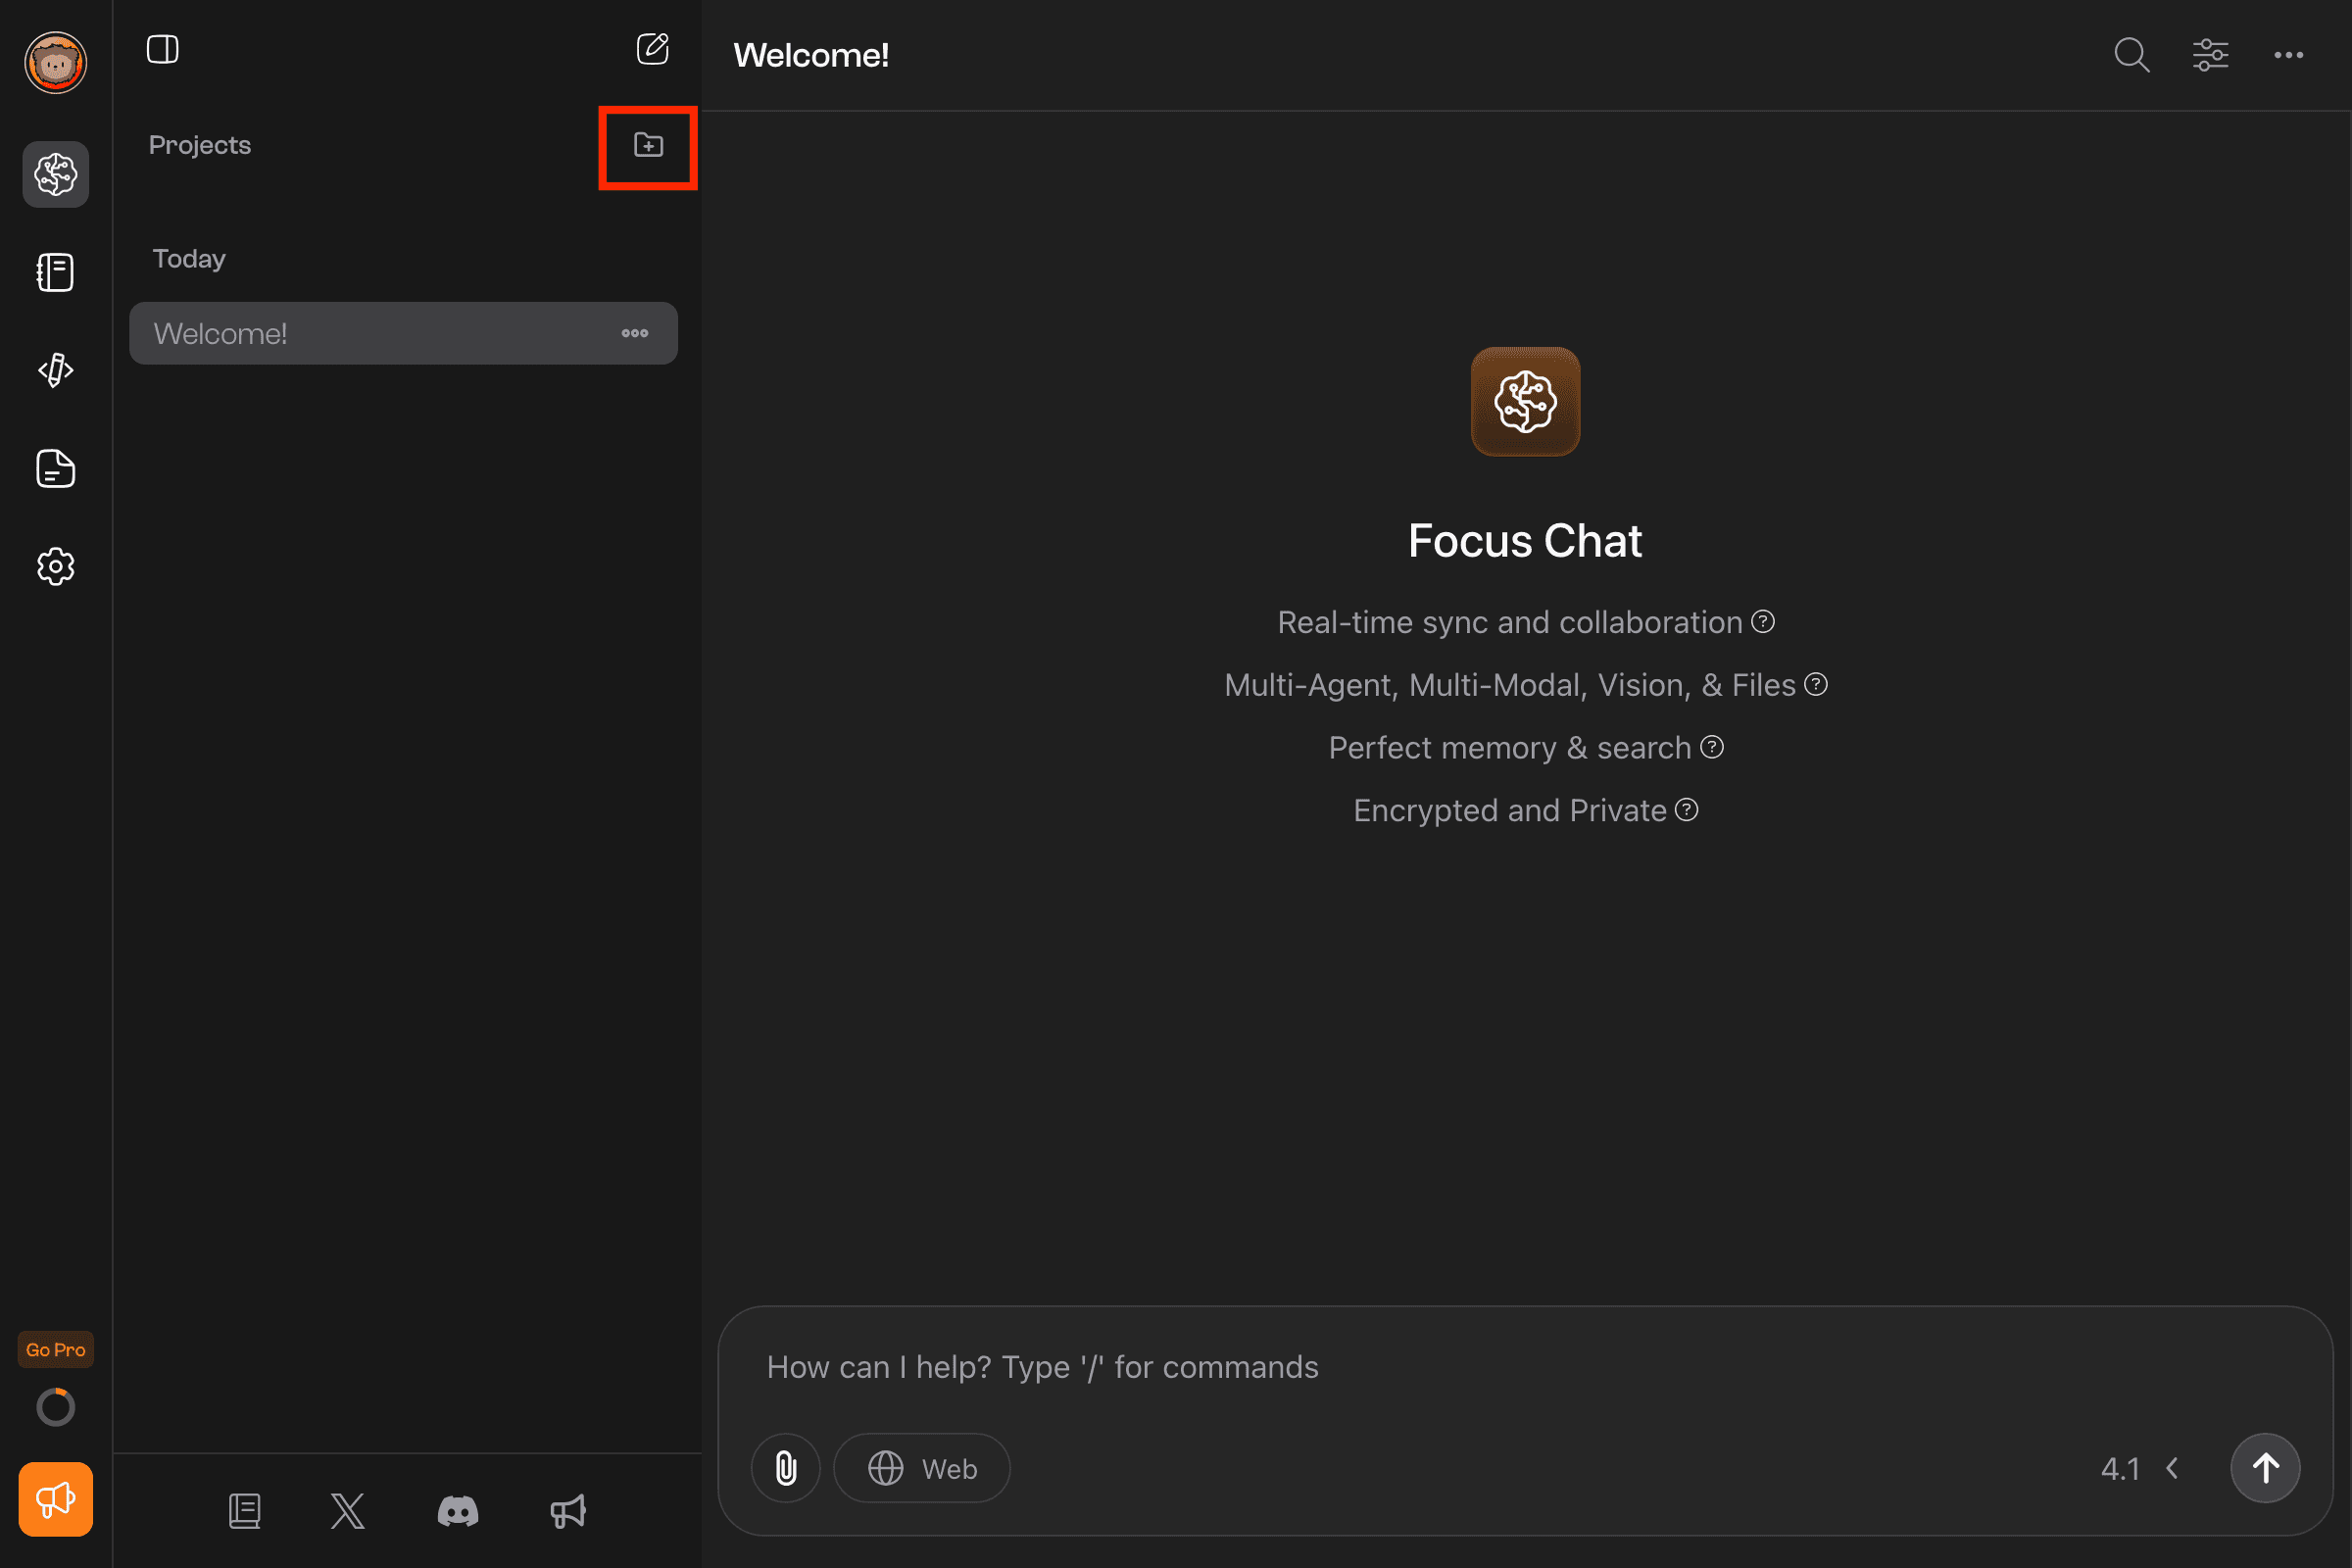Open chat settings sliders icon
Viewport: 2352px width, 1568px height.
2210,55
